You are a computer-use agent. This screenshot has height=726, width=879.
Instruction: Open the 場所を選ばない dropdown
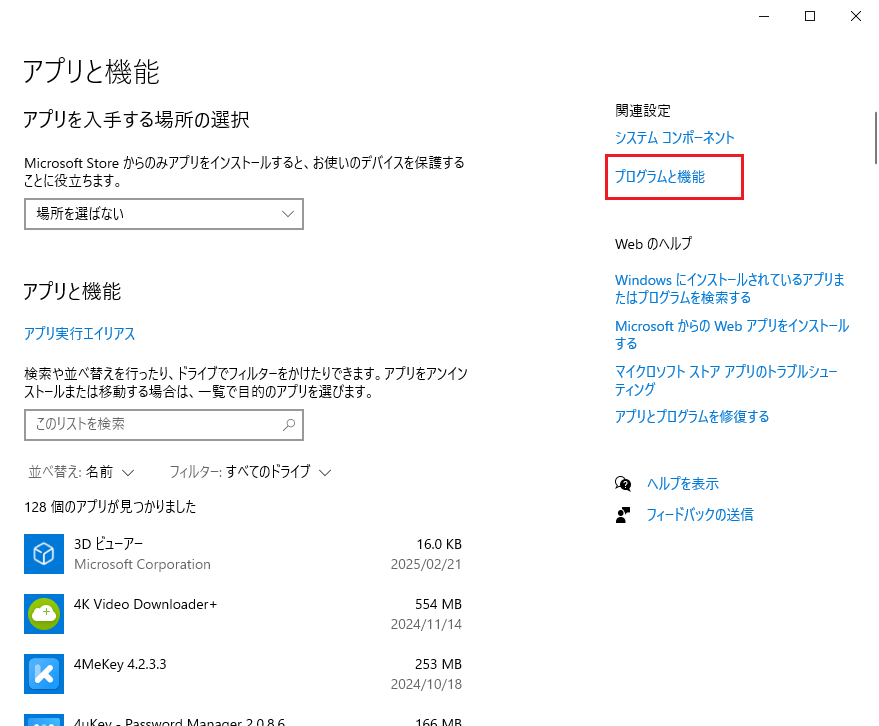[164, 214]
